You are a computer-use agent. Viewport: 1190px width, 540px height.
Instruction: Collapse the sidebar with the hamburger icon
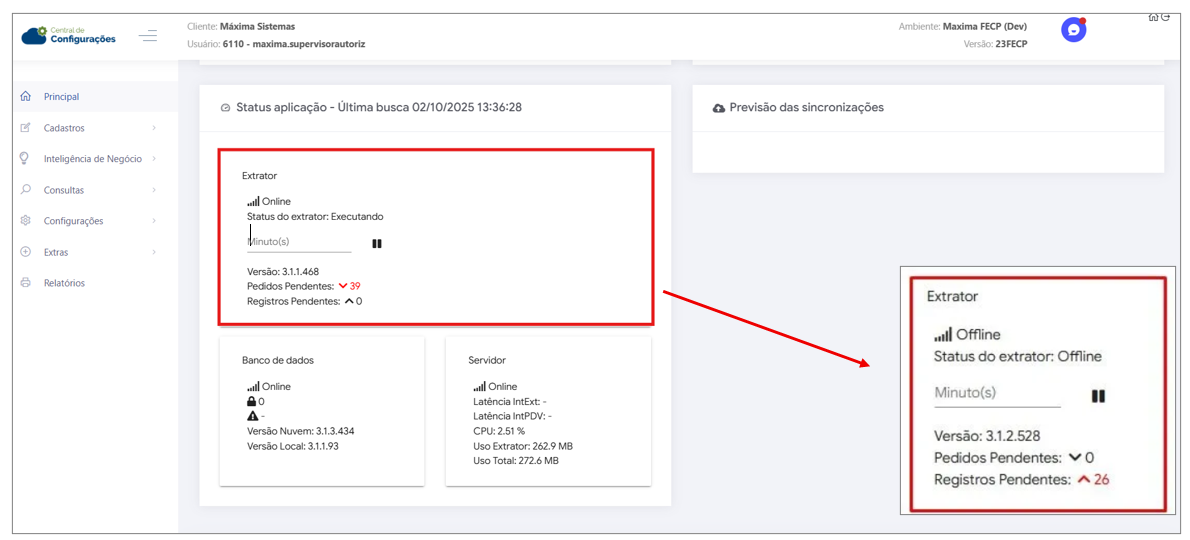tap(148, 35)
